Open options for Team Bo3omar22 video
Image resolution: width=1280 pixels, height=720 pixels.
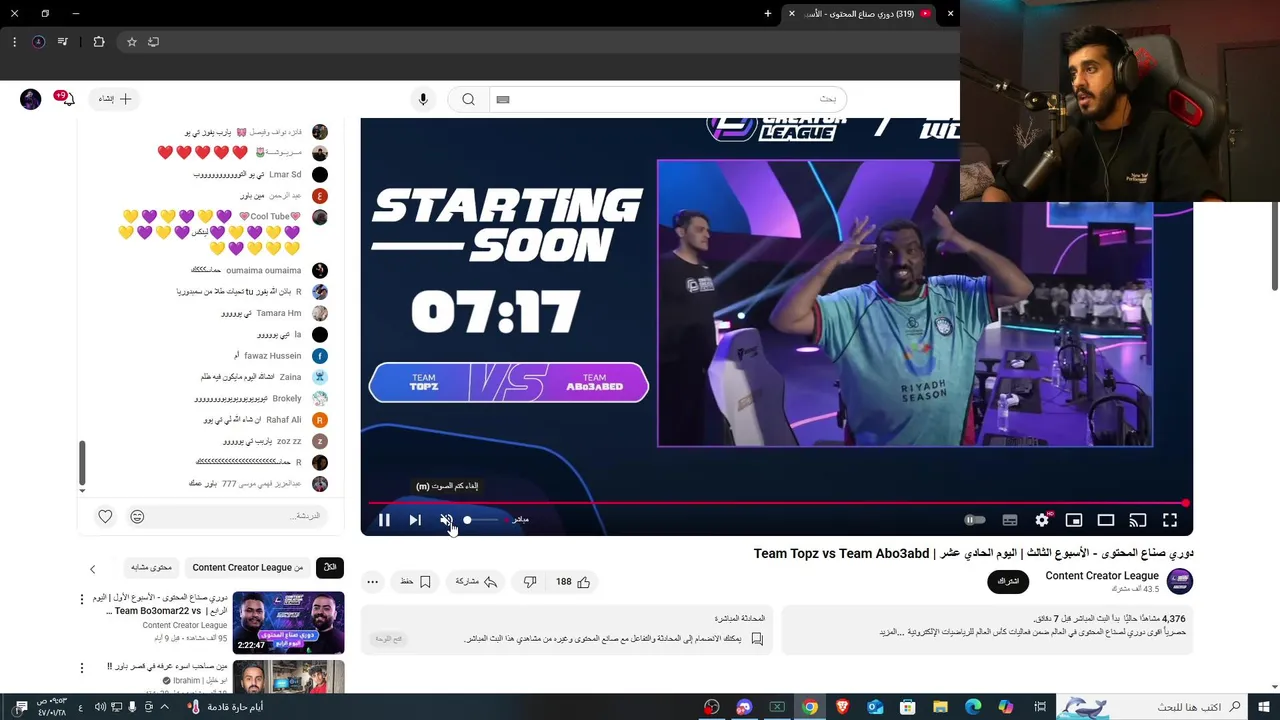click(82, 599)
